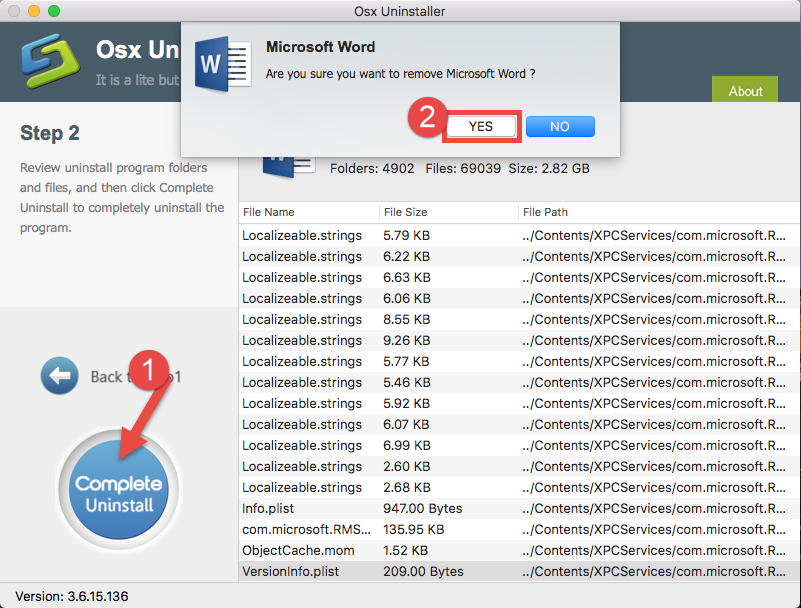The width and height of the screenshot is (801, 608).
Task: Confirm removal by clicking YES
Action: pos(481,126)
